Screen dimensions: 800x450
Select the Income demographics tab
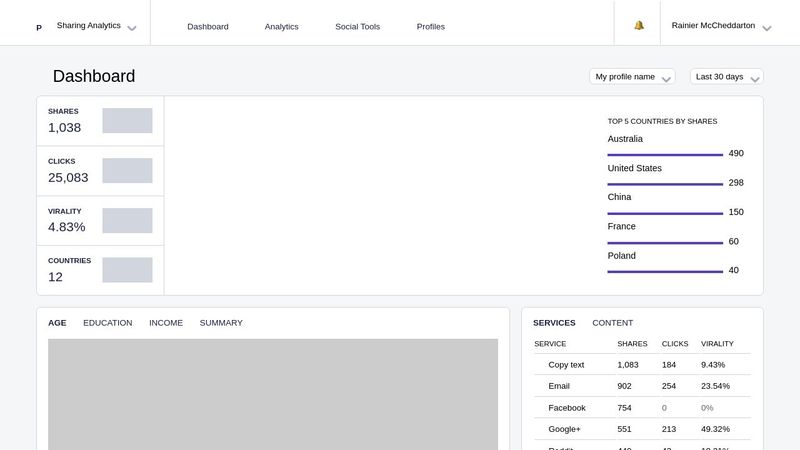point(166,323)
